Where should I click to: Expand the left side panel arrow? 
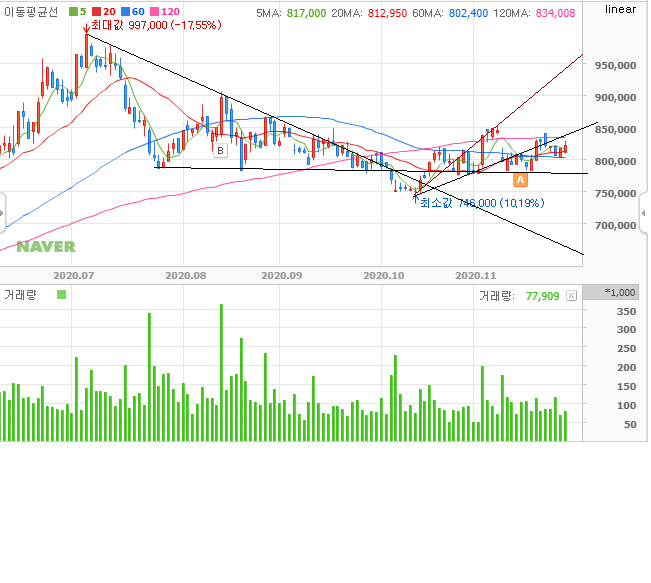click(x=2, y=213)
